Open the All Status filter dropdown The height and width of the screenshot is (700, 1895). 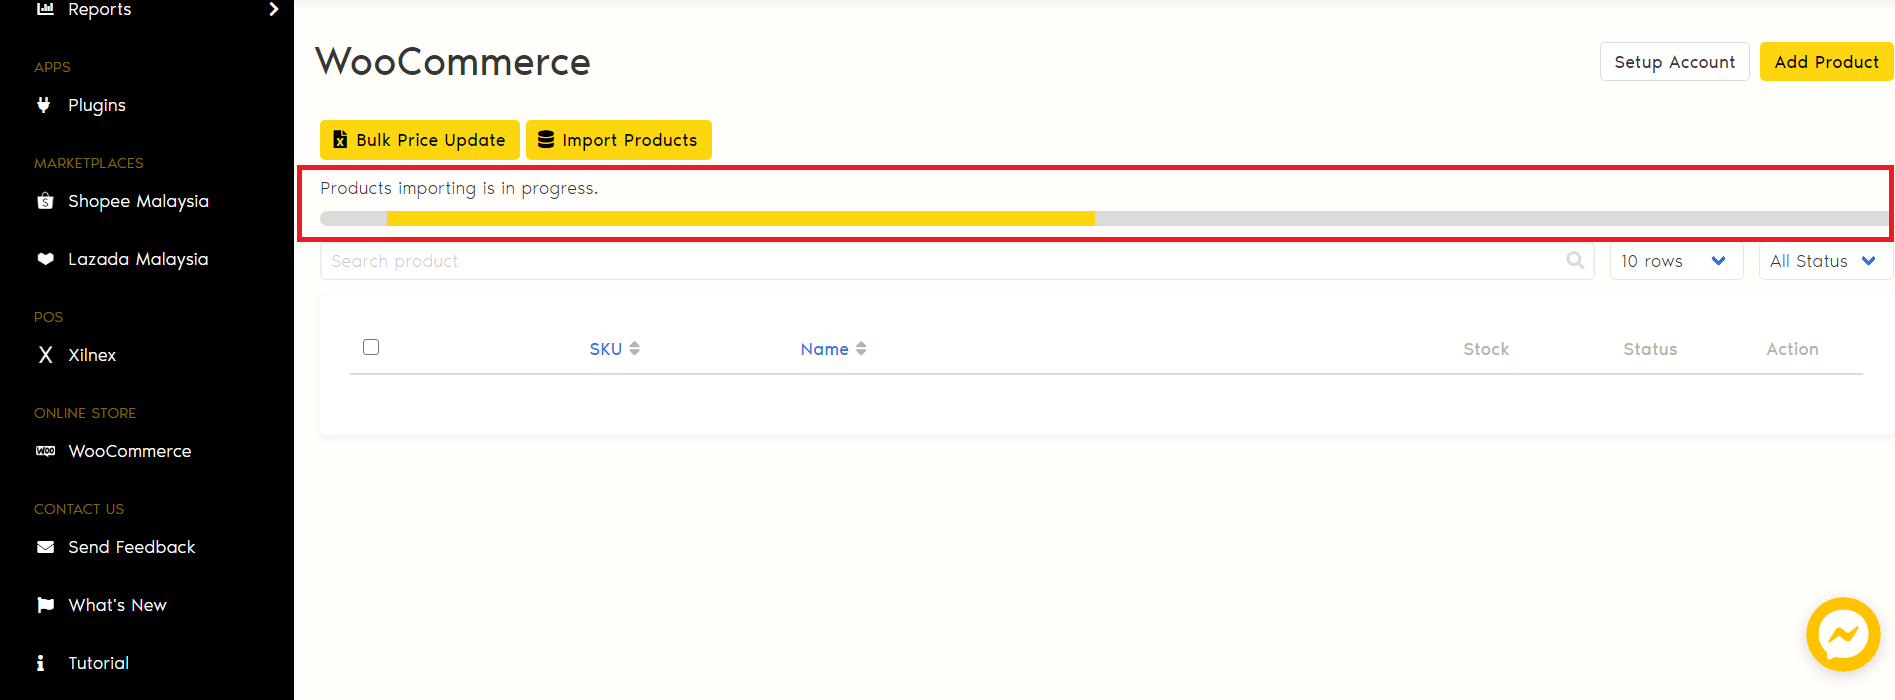point(1823,261)
